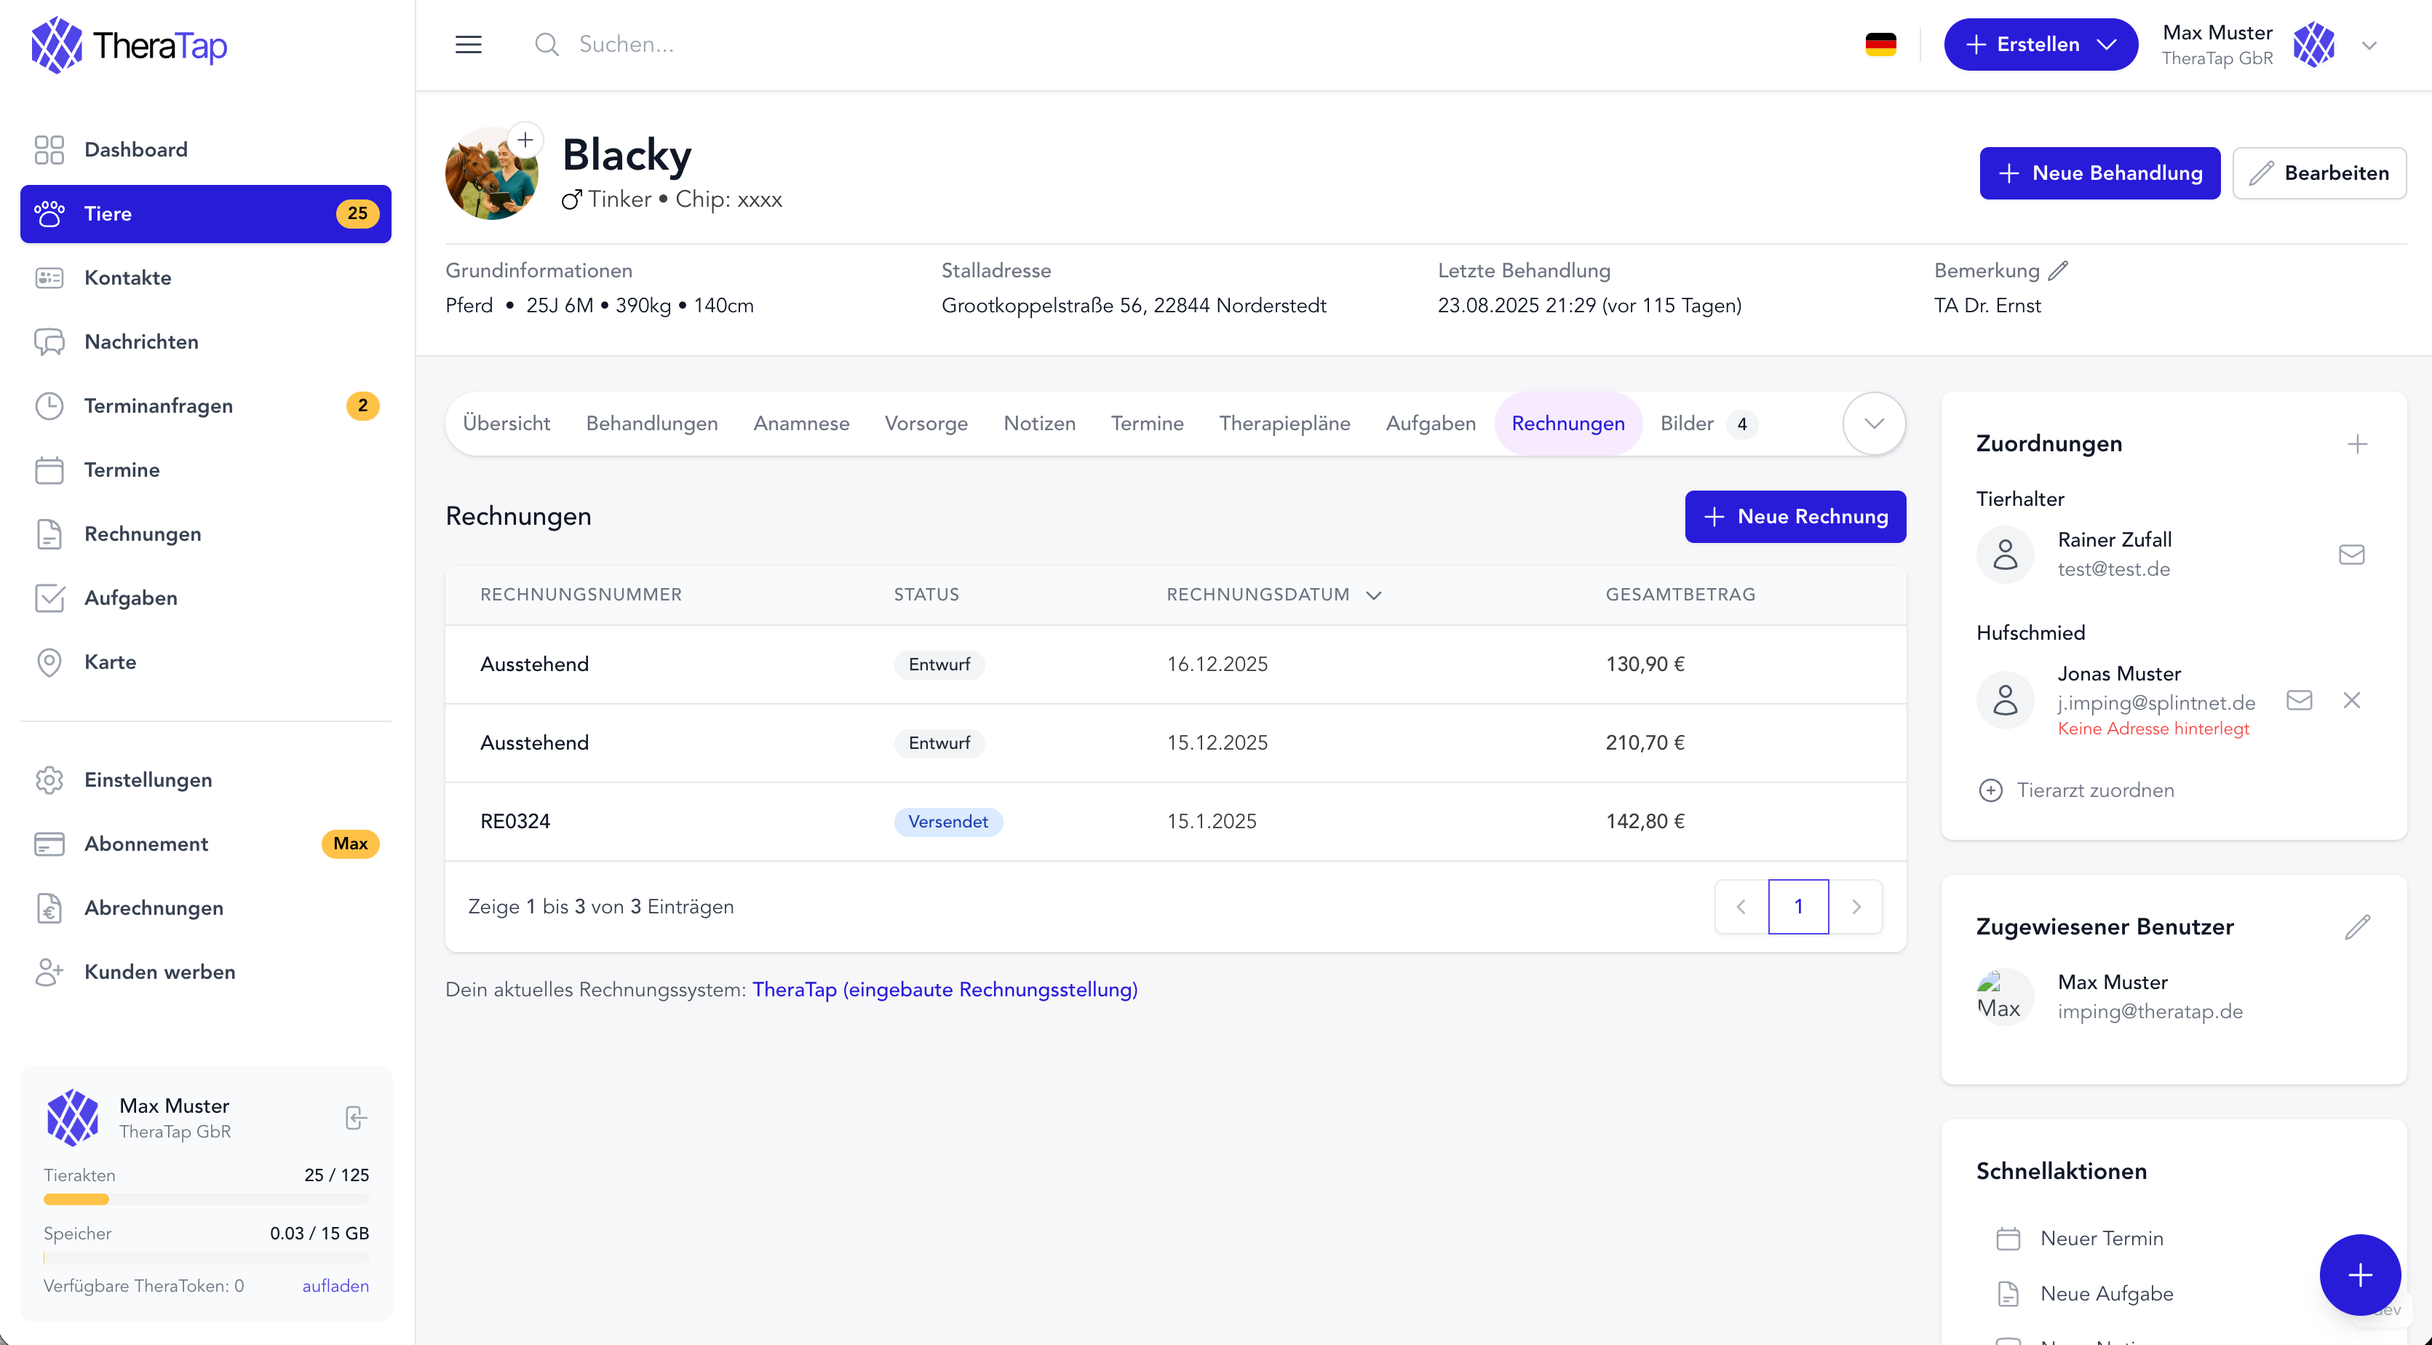Open the Bilder tab
The height and width of the screenshot is (1345, 2432).
1687,423
